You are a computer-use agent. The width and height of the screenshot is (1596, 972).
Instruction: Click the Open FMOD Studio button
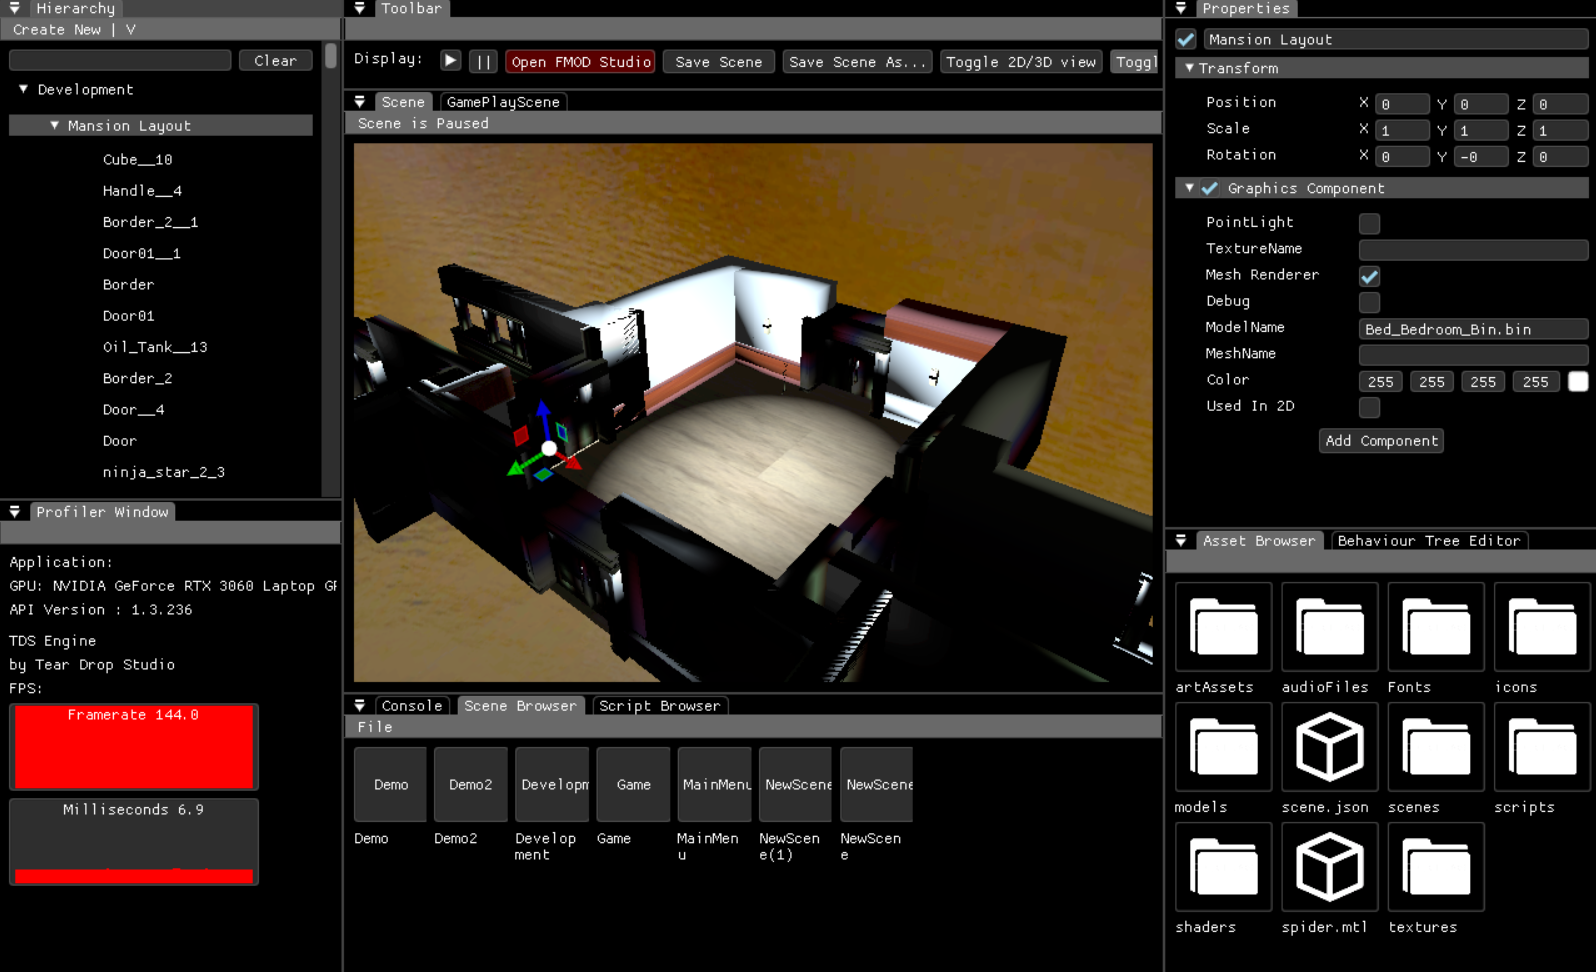coord(580,61)
